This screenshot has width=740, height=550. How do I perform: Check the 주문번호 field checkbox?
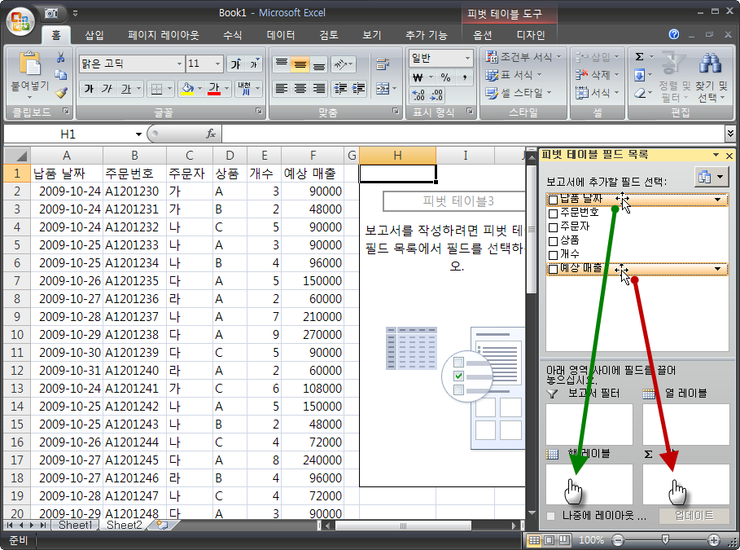[x=554, y=214]
